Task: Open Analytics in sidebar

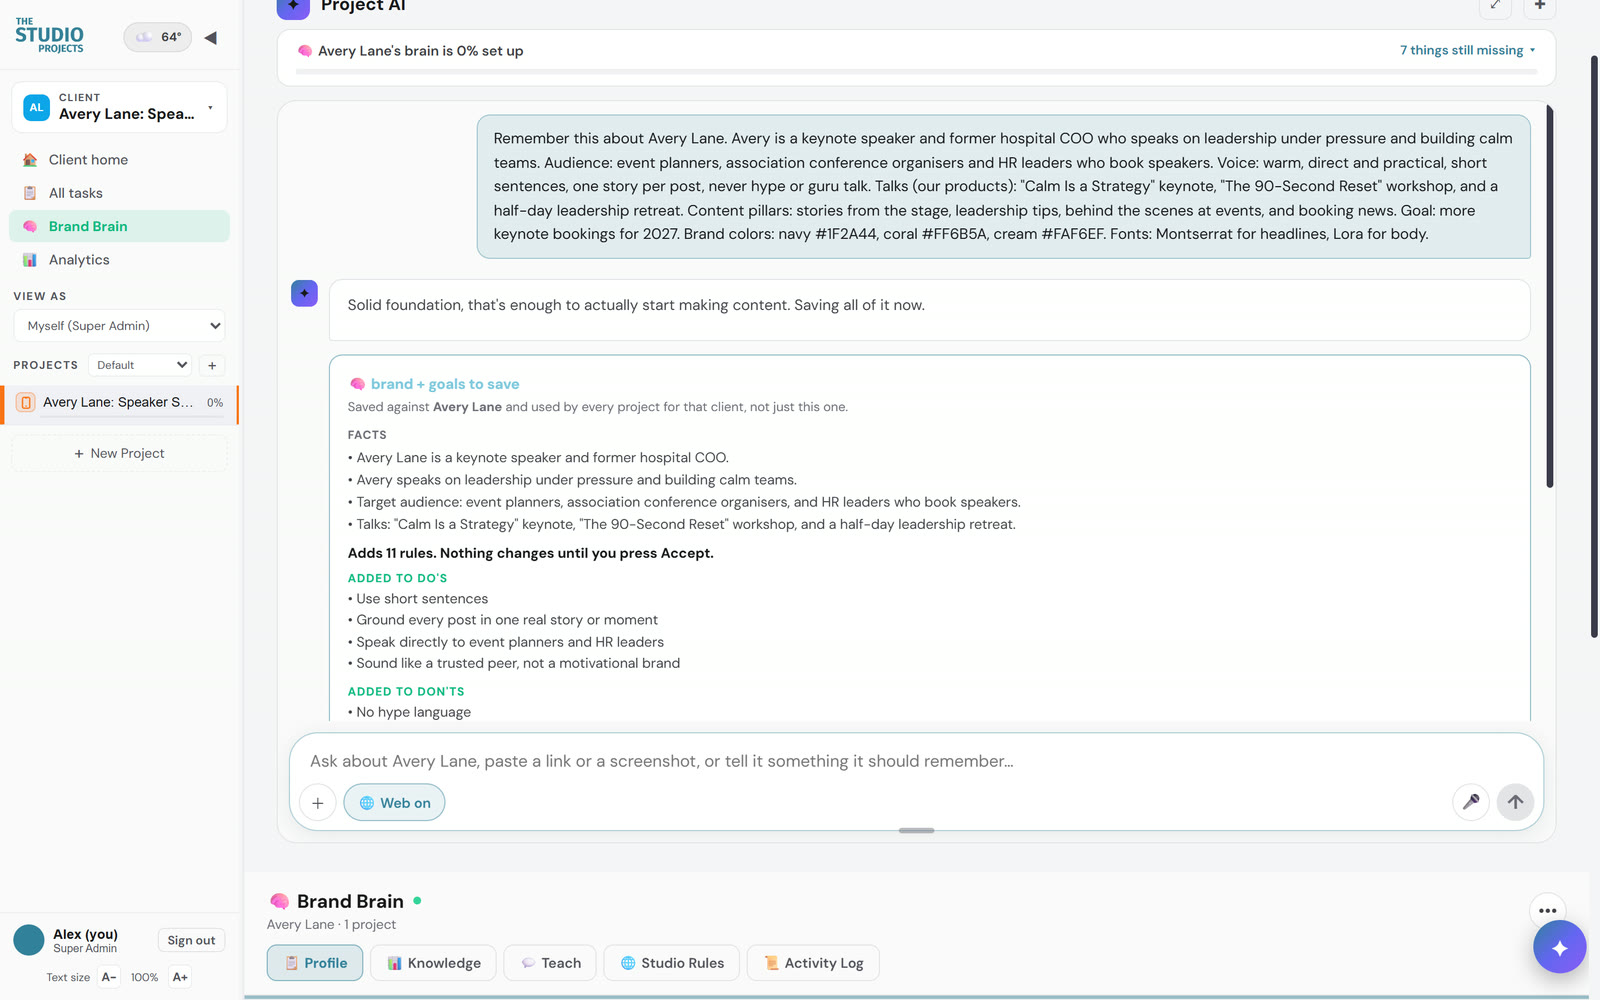Action: 119,260
